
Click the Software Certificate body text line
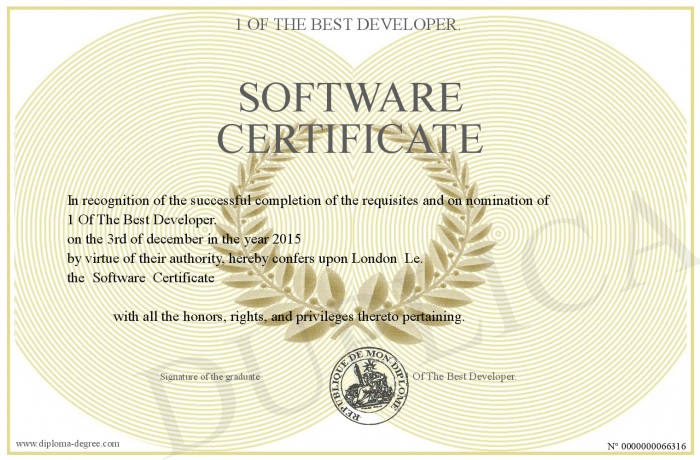[141, 277]
